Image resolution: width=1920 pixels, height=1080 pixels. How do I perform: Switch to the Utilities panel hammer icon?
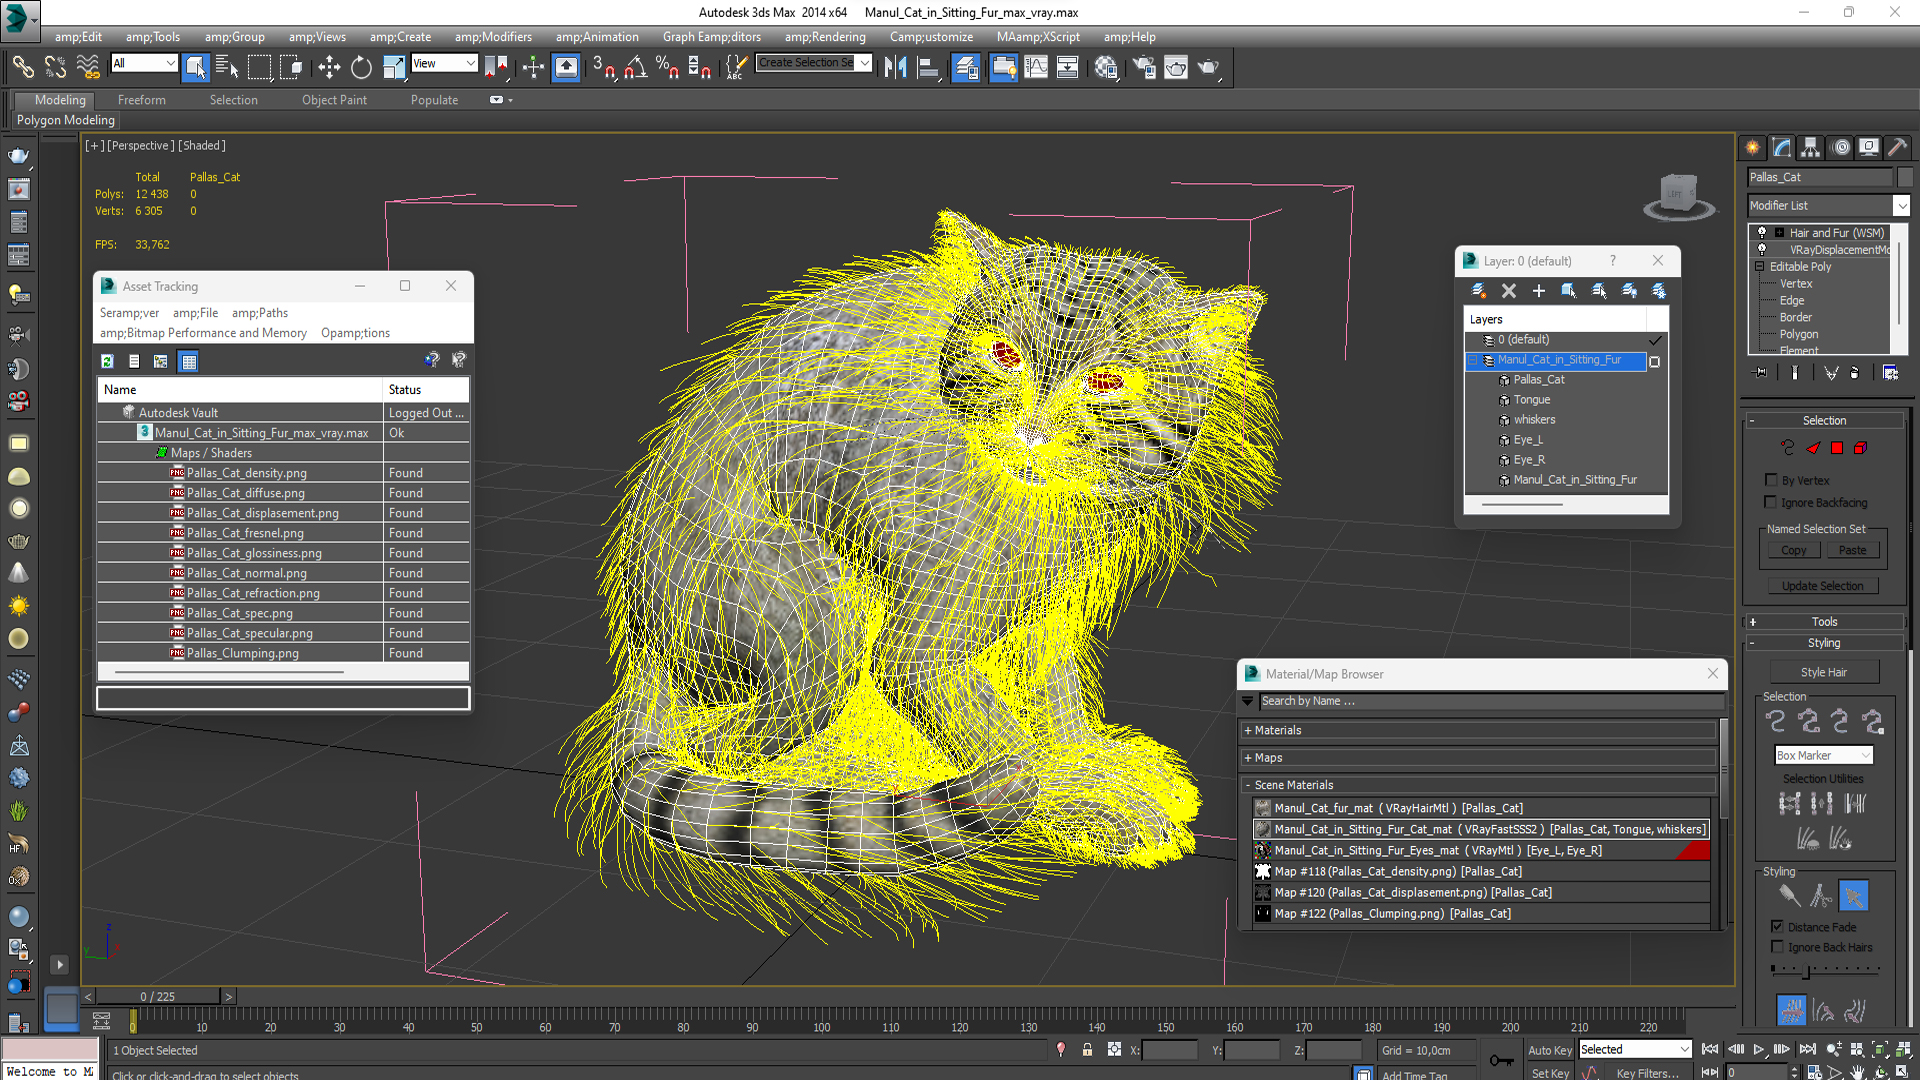pos(1897,147)
